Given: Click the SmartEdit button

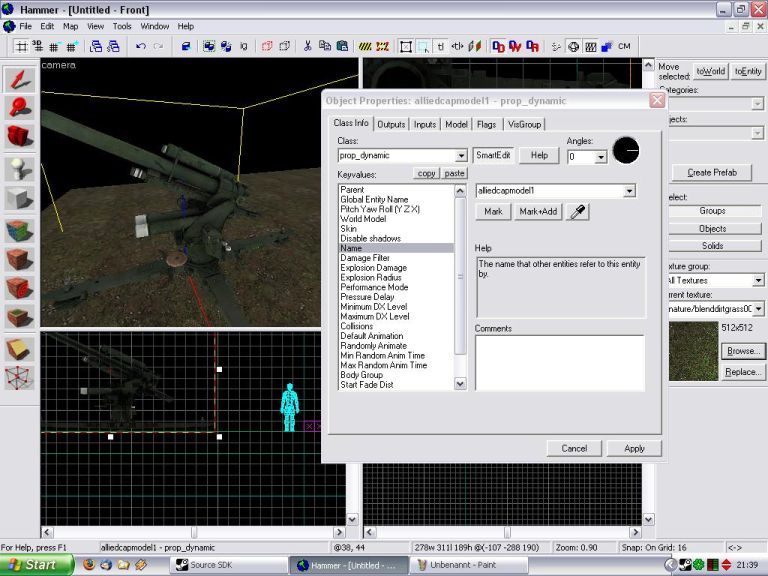Looking at the screenshot, I should coord(493,155).
